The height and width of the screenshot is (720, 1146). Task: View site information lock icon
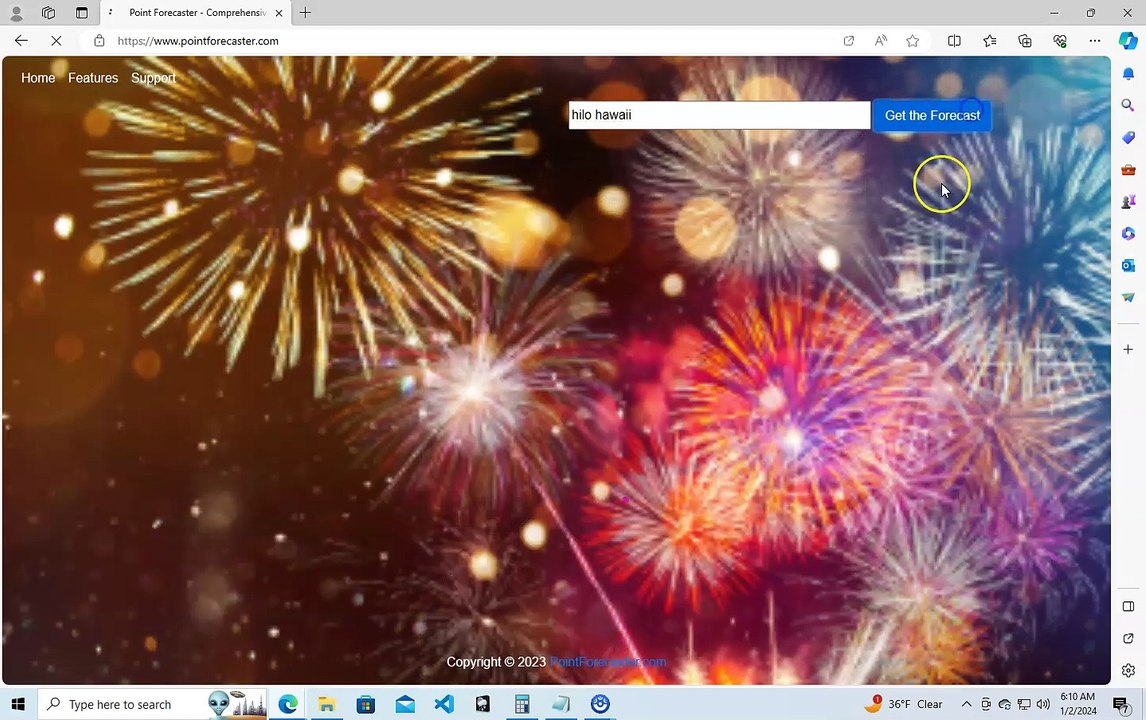(x=99, y=41)
